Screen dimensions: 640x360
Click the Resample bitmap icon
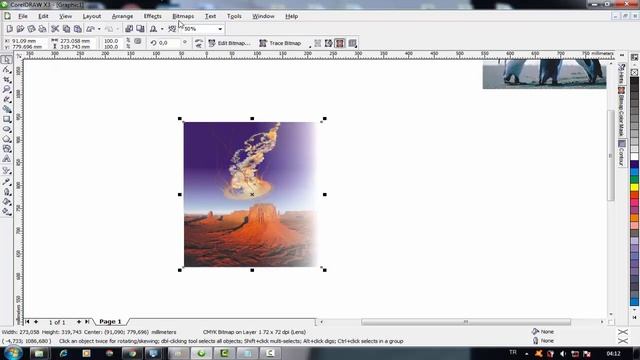pyautogui.click(x=329, y=43)
